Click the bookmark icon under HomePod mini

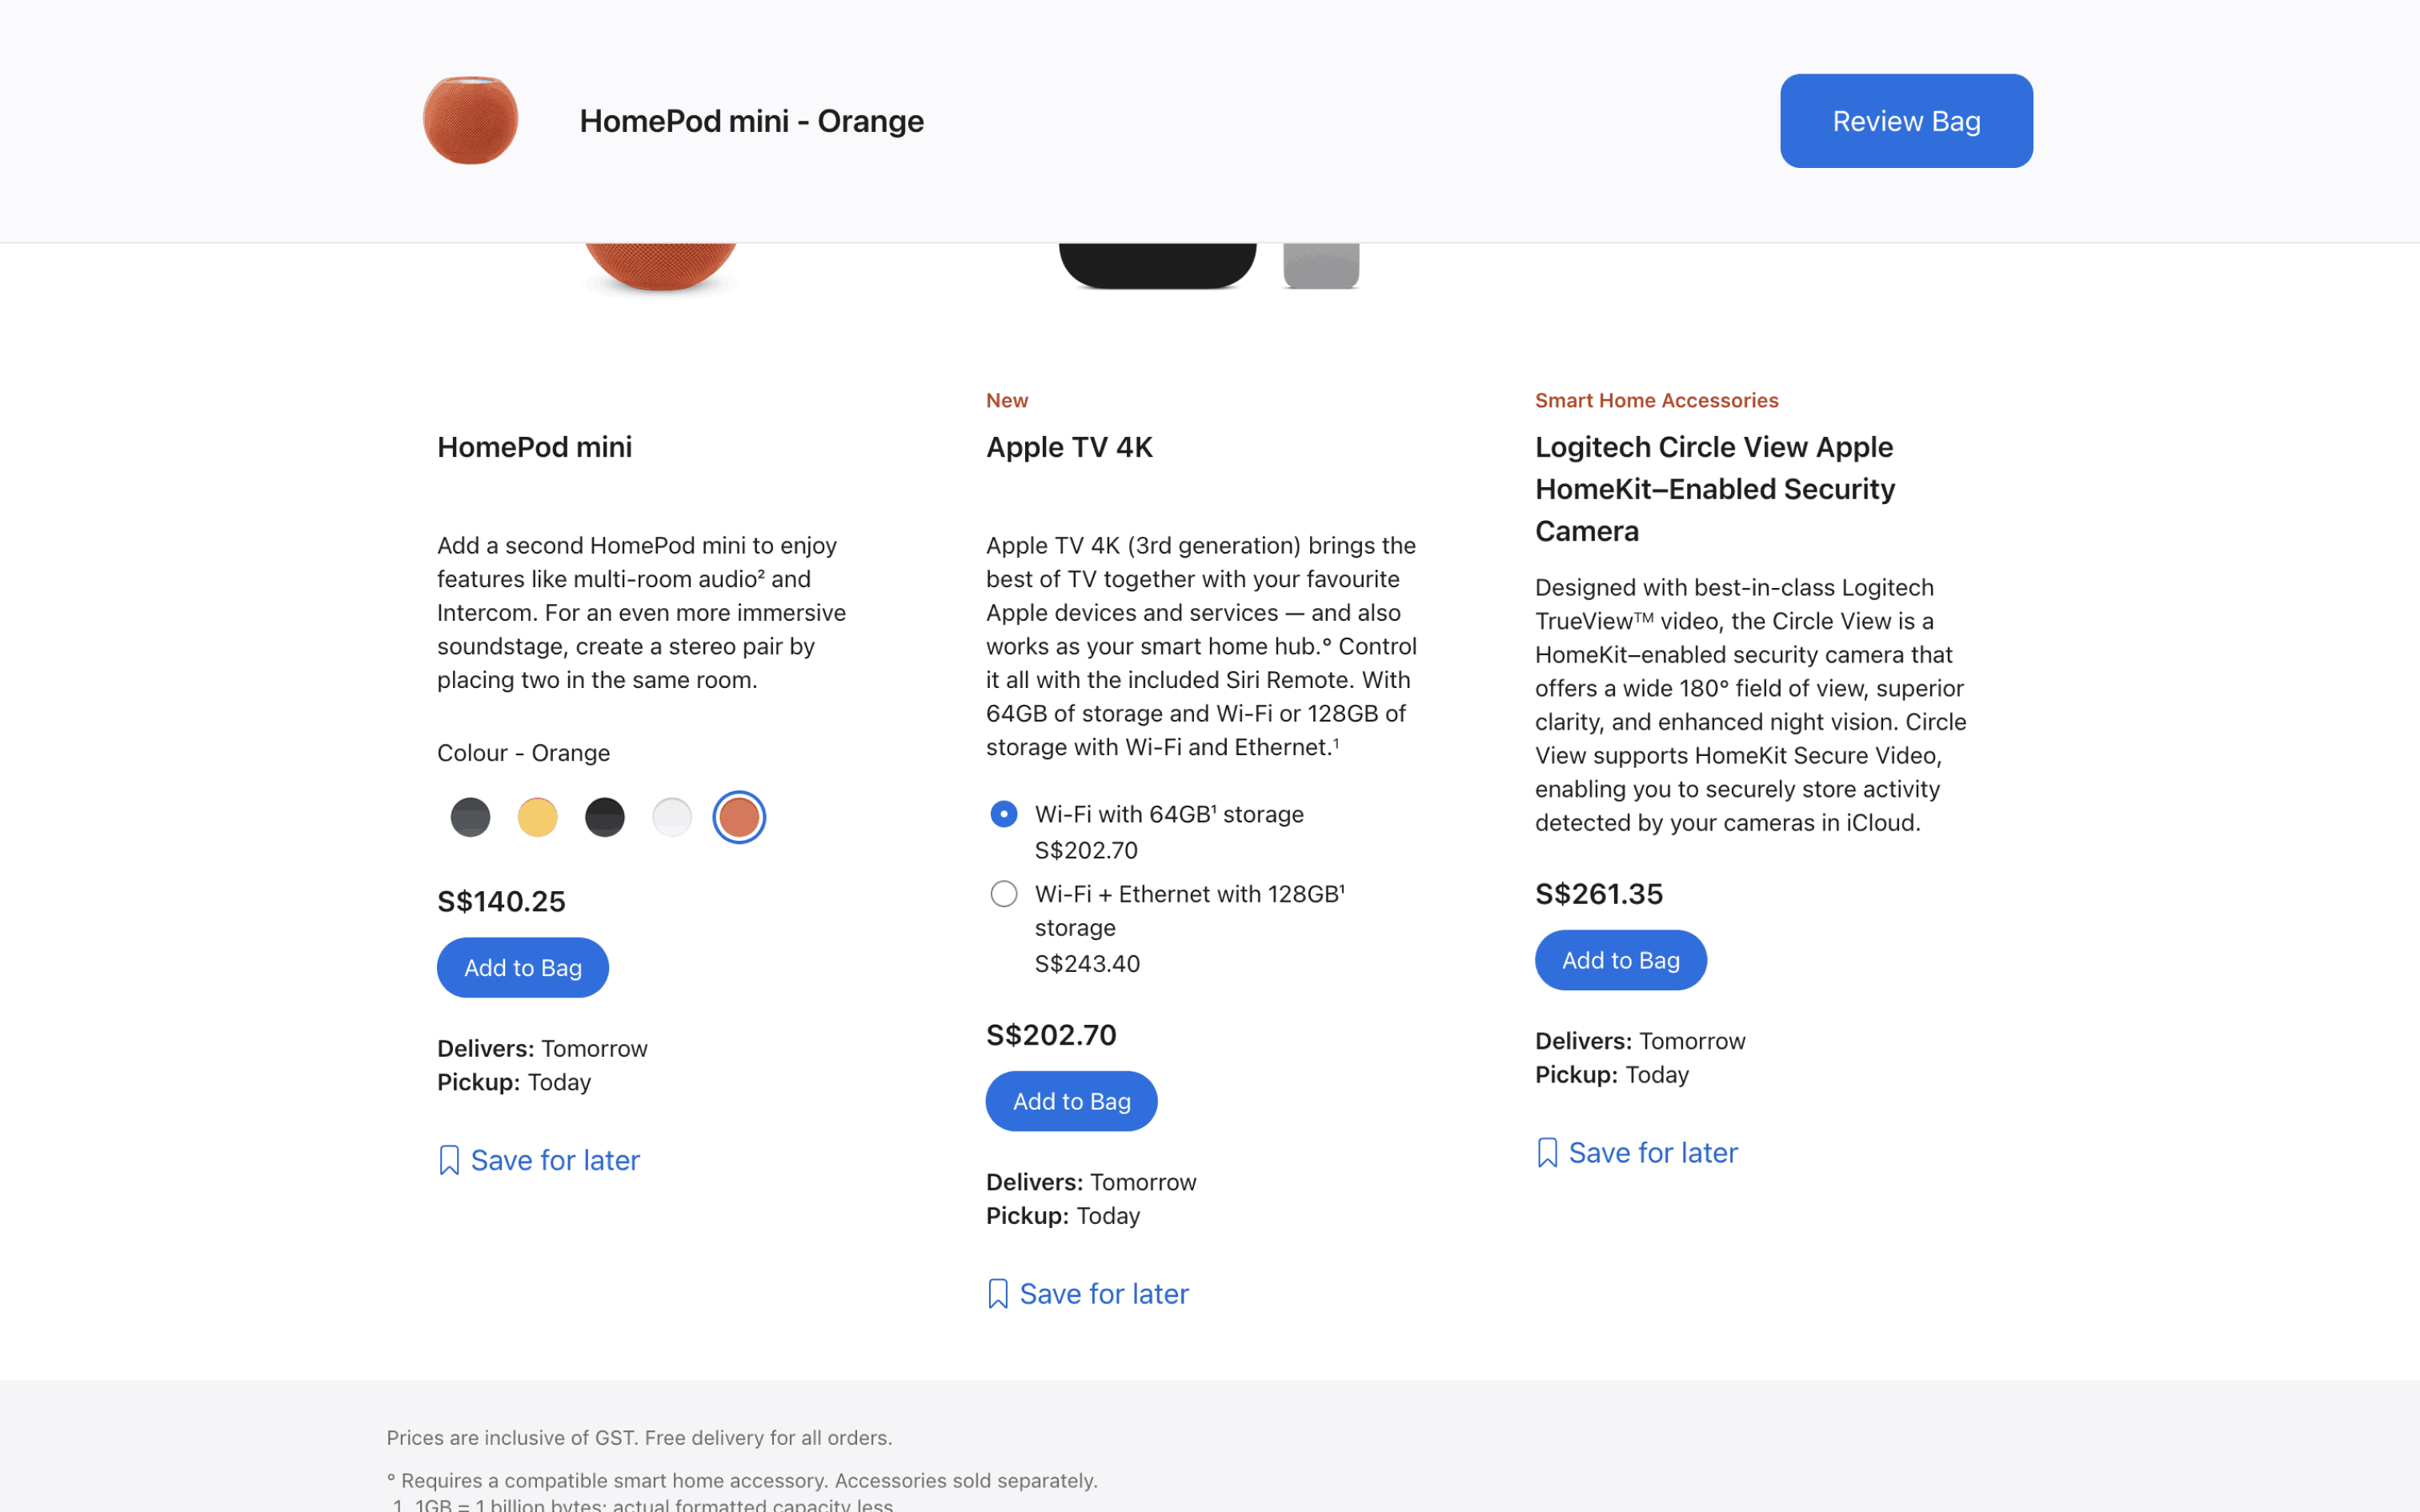coord(449,1160)
